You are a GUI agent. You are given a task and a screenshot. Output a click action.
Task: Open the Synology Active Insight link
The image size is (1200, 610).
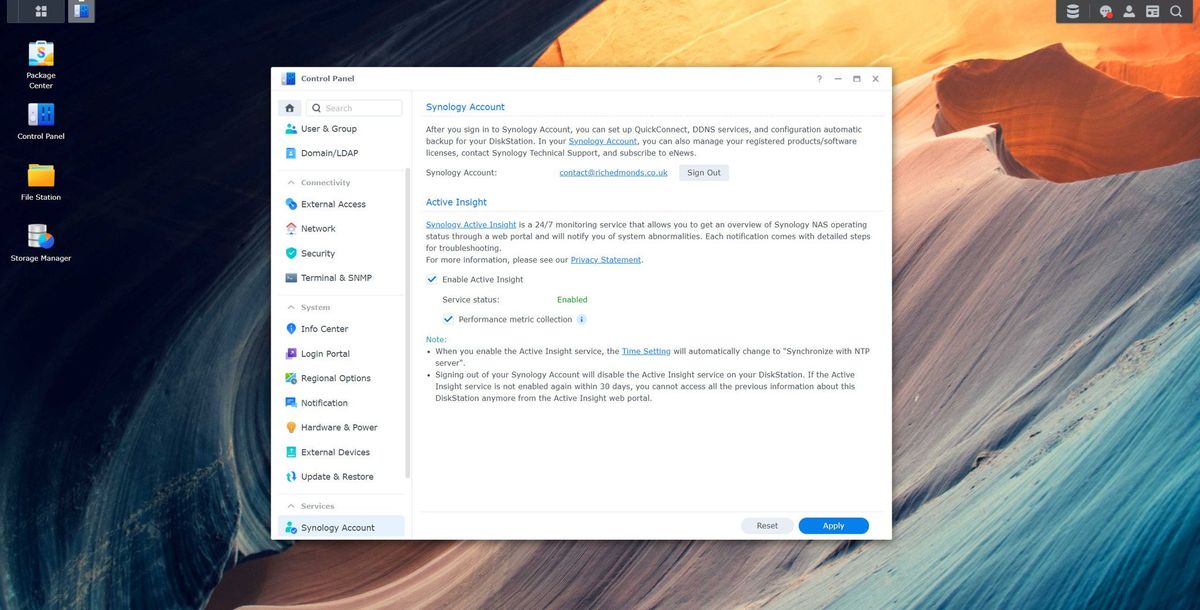[x=470, y=224]
